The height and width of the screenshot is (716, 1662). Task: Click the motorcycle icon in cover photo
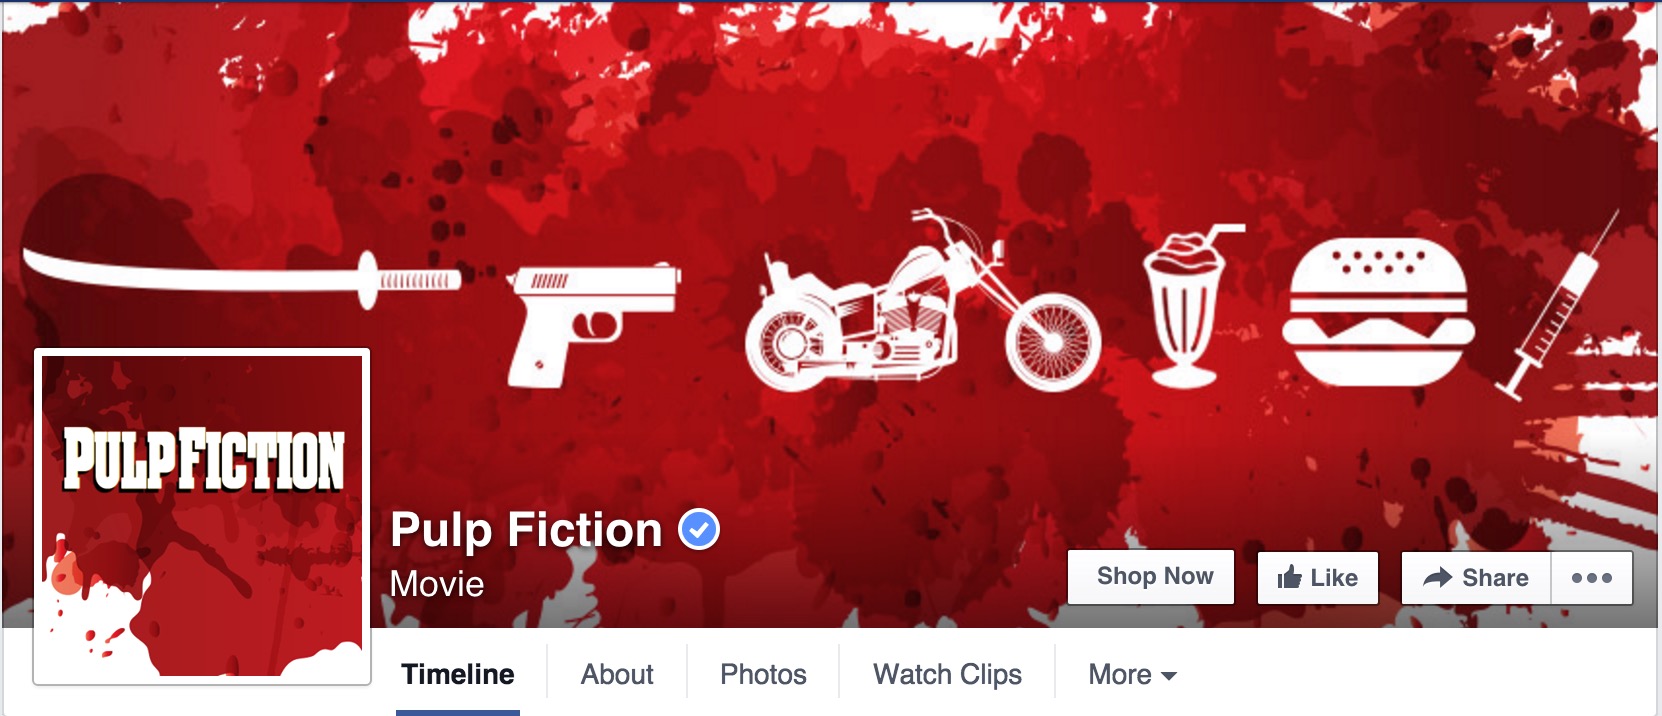(x=922, y=301)
